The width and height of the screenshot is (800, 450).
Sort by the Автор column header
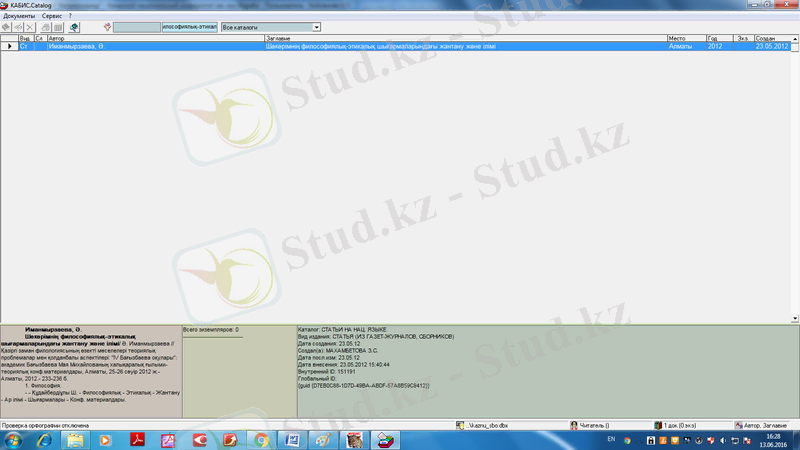coord(156,38)
